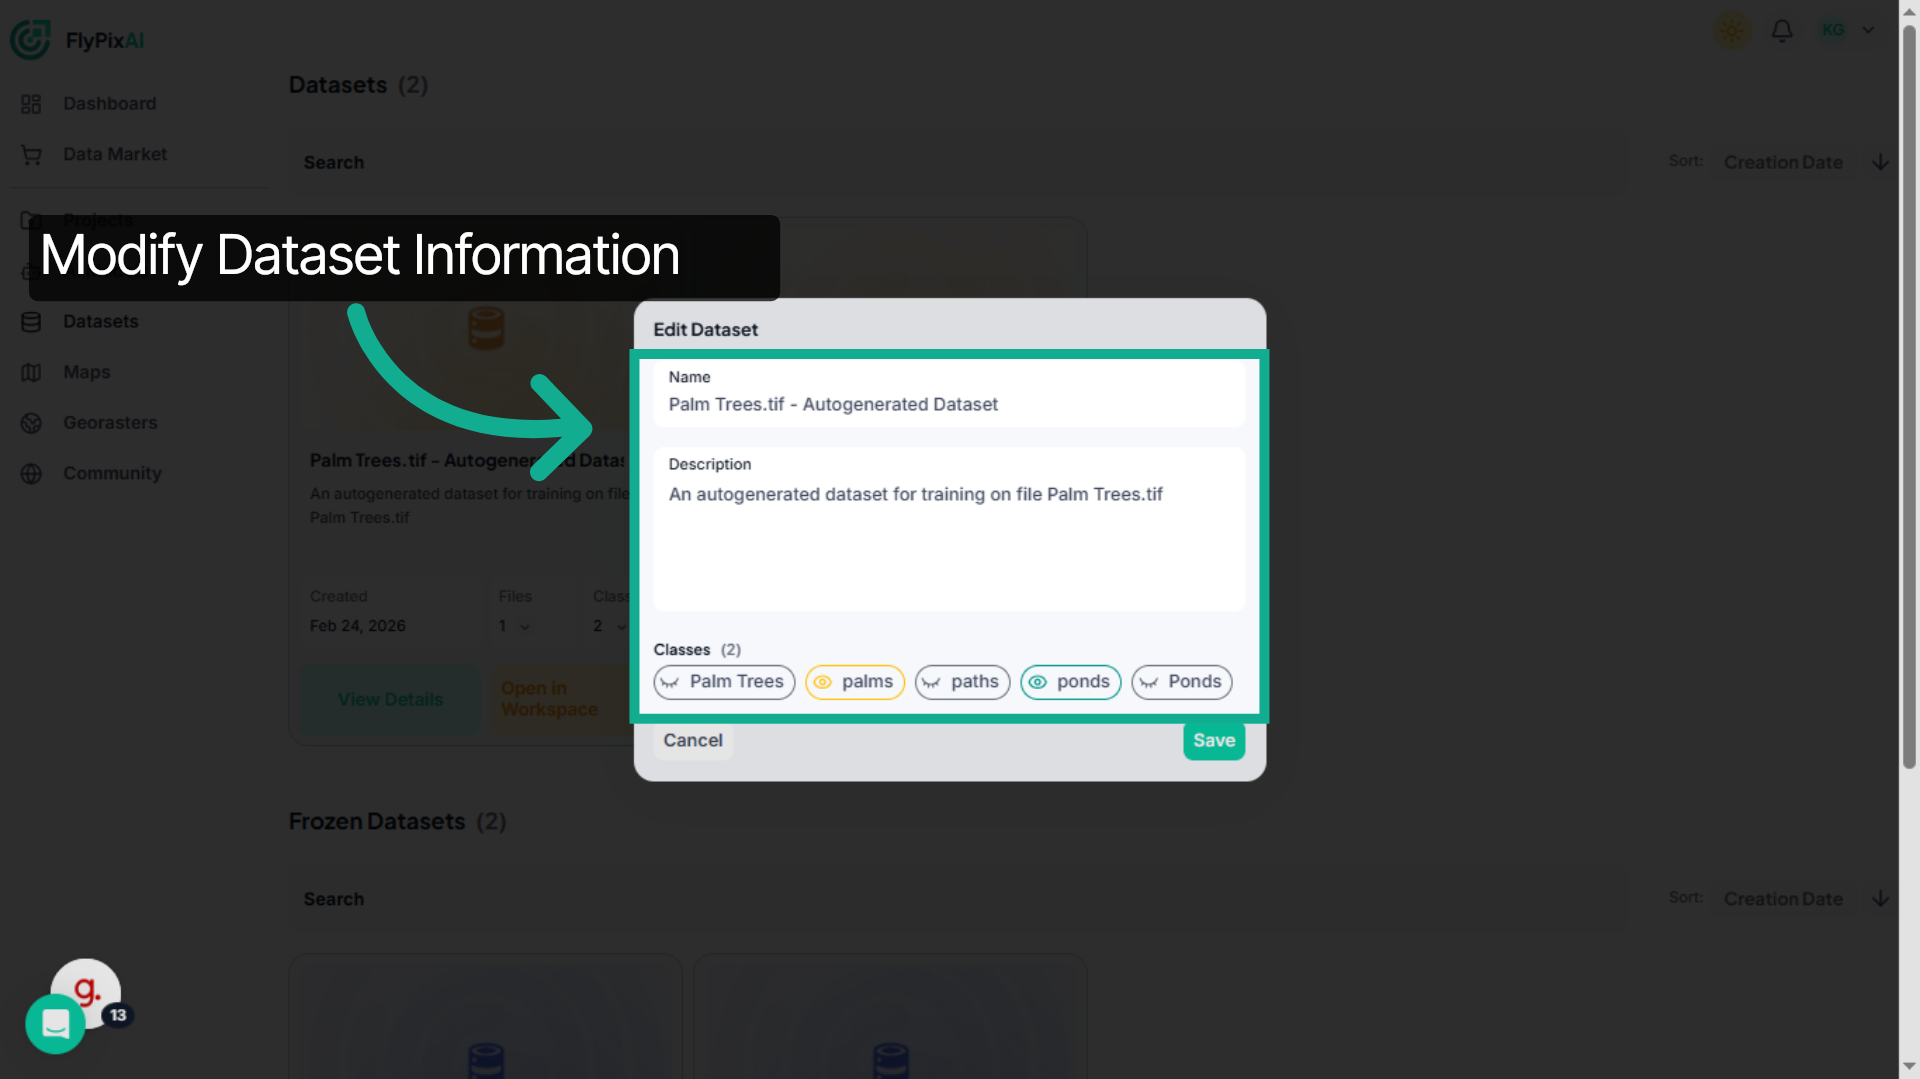Click the Community globe icon
The image size is (1920, 1079).
point(31,474)
